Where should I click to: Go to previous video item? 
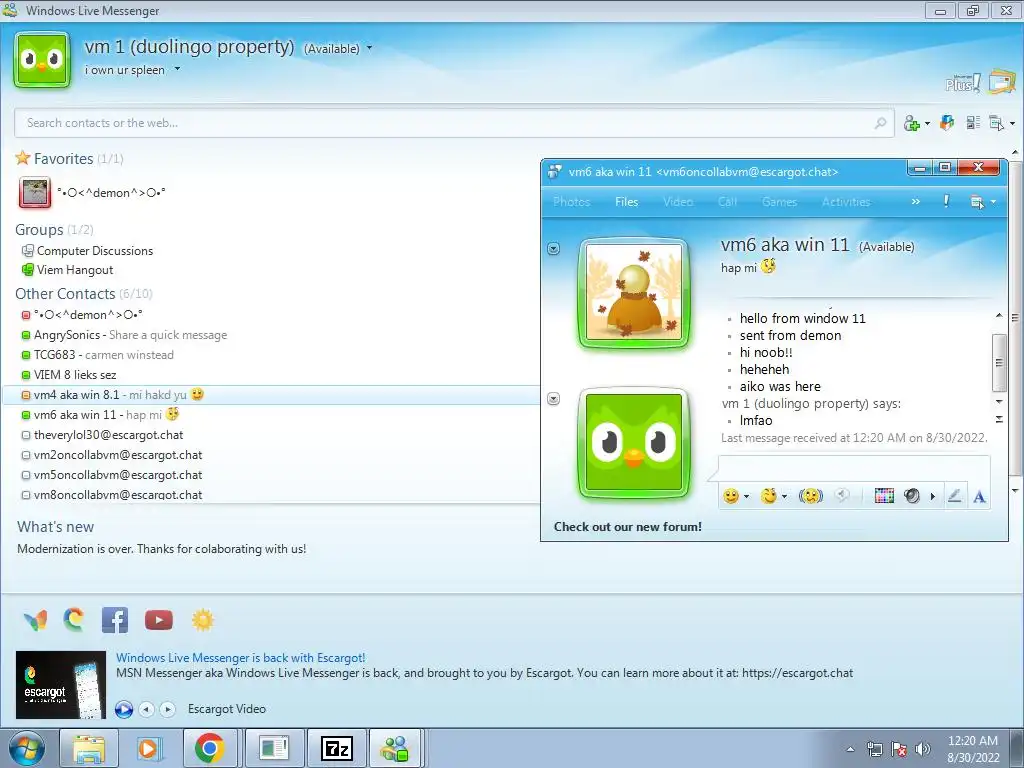point(147,709)
